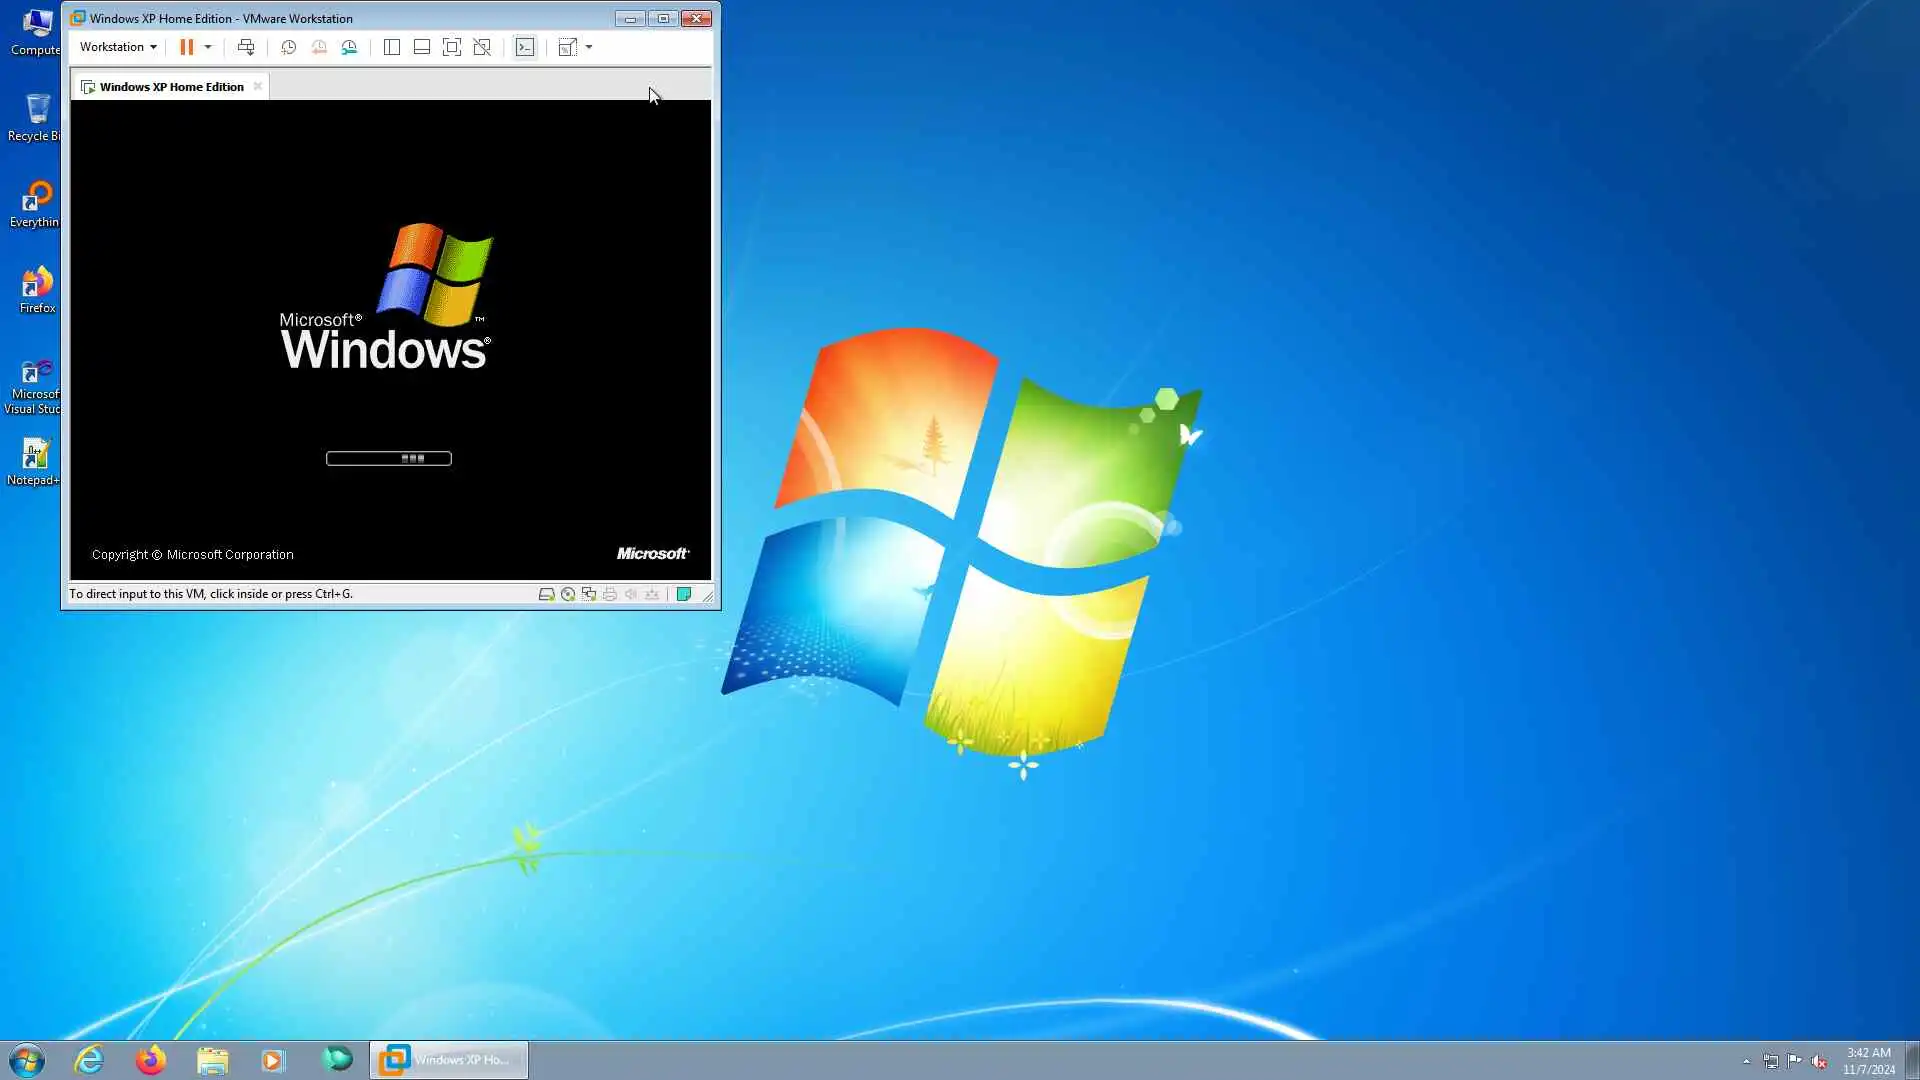Click the network adapter status icon
The height and width of the screenshot is (1080, 1920).
pos(589,594)
